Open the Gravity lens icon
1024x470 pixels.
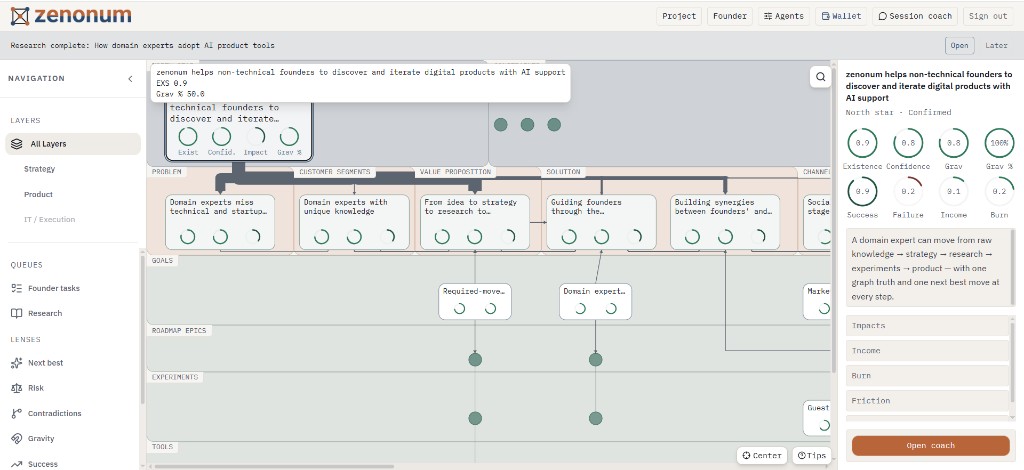[17, 439]
